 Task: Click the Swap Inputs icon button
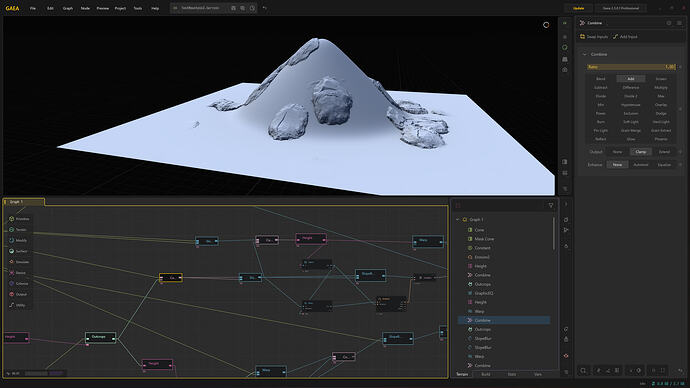pos(582,37)
